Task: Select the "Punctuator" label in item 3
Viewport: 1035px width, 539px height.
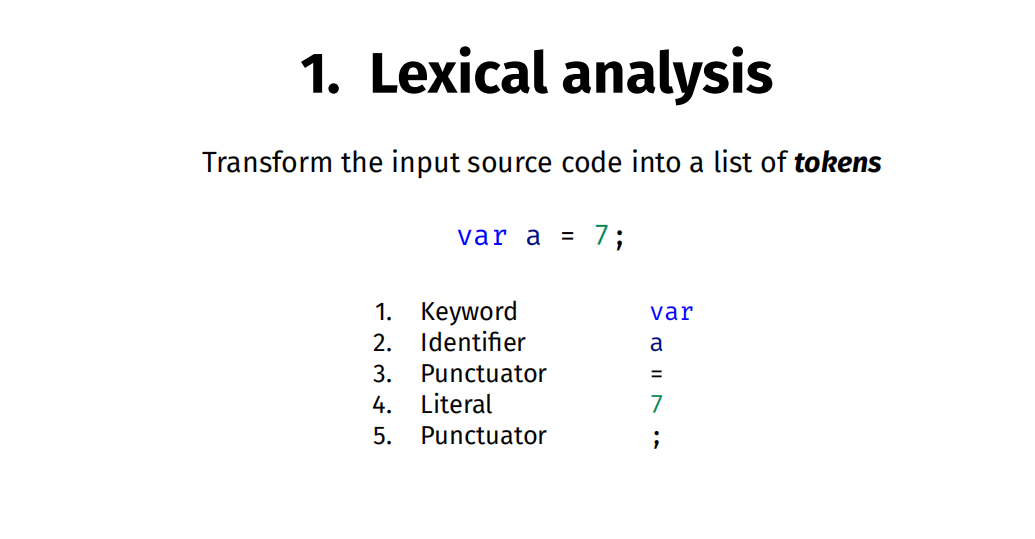Action: 483,374
